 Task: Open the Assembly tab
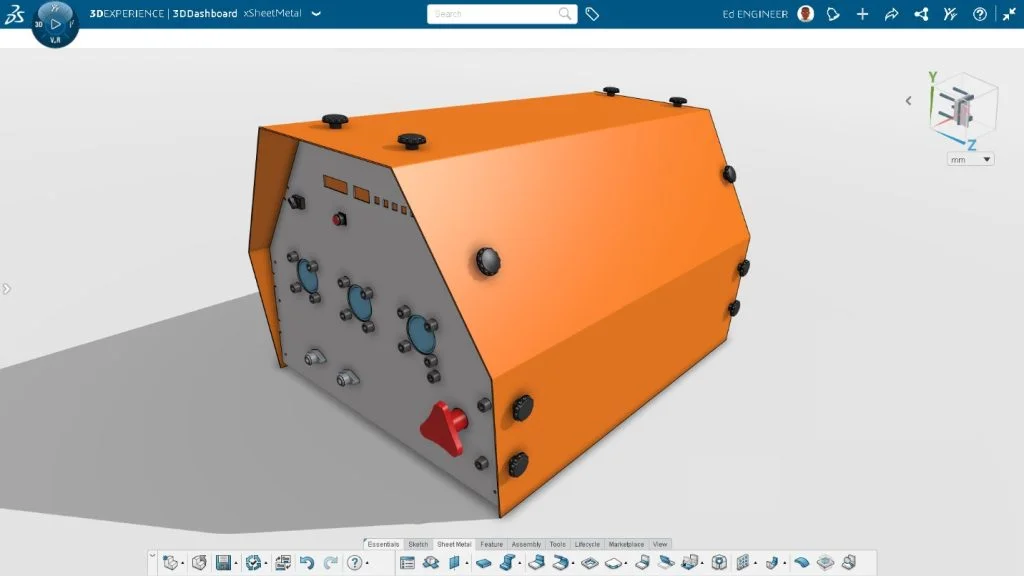pyautogui.click(x=526, y=544)
